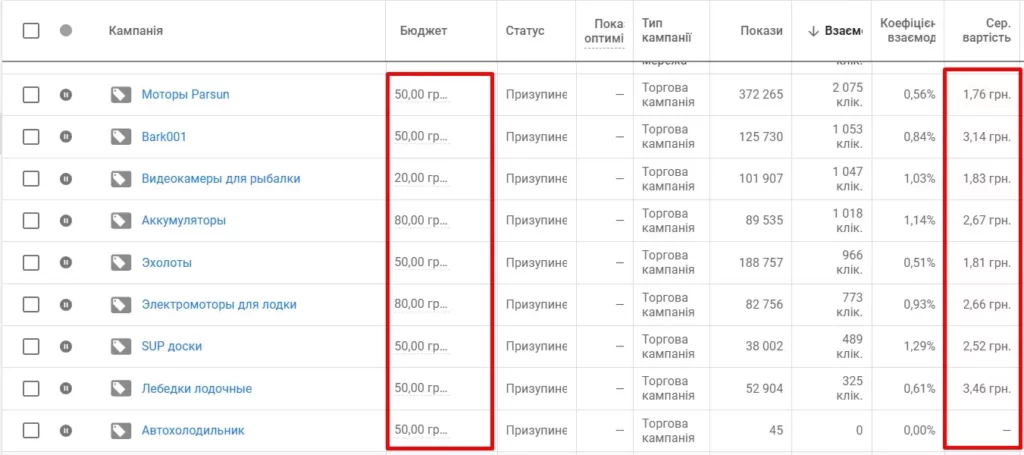Click the 188 757 impressions cell

[x=761, y=263]
